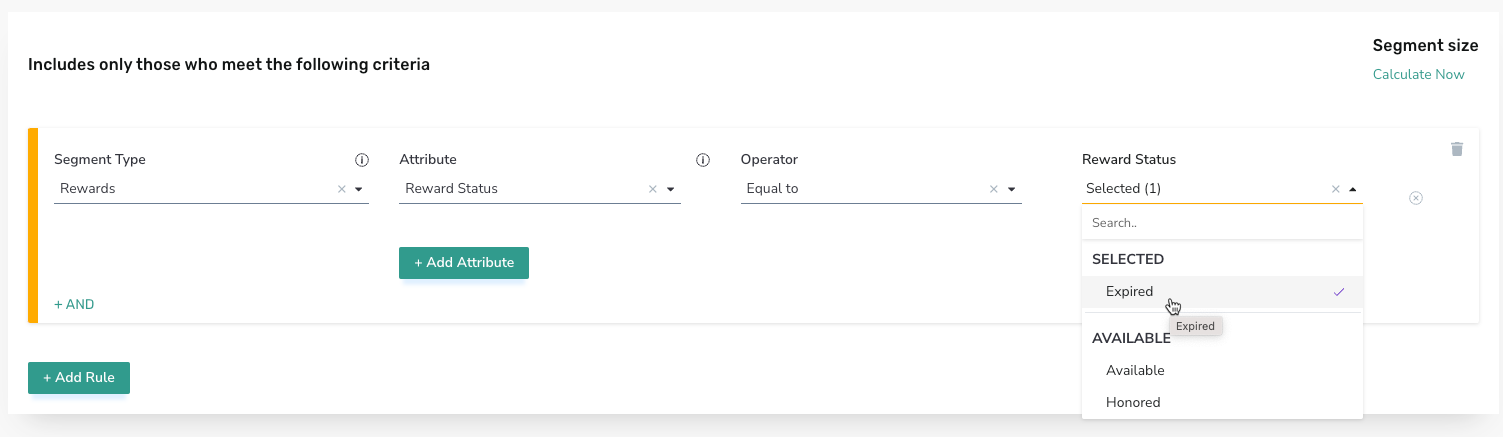This screenshot has height=437, width=1503.
Task: Deselect the checked Expired option
Action: tap(1222, 292)
